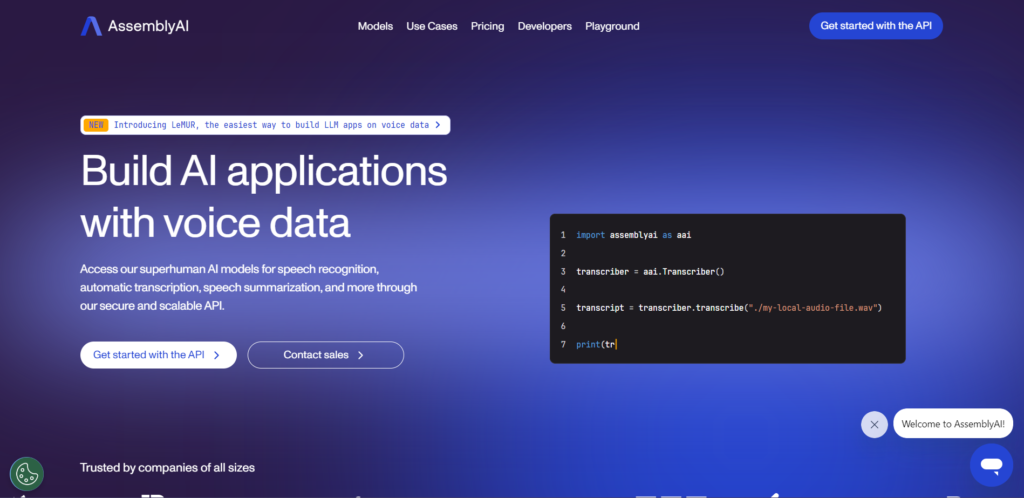1024x498 pixels.
Task: Click 'Trusted by companies of all sizes' text
Action: 167,467
